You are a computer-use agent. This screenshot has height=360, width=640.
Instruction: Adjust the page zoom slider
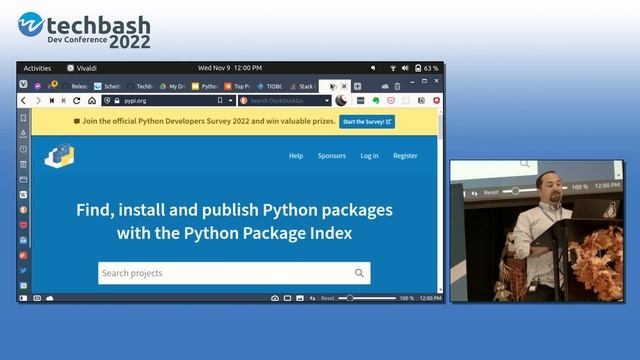coord(367,298)
